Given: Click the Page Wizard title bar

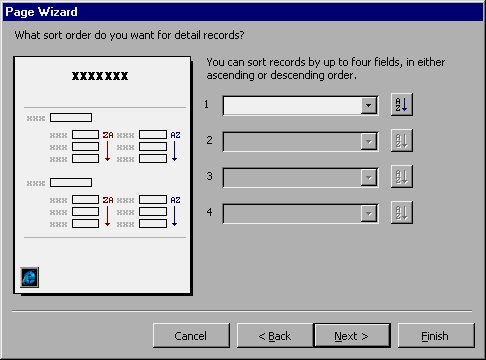Looking at the screenshot, I should pos(243,12).
